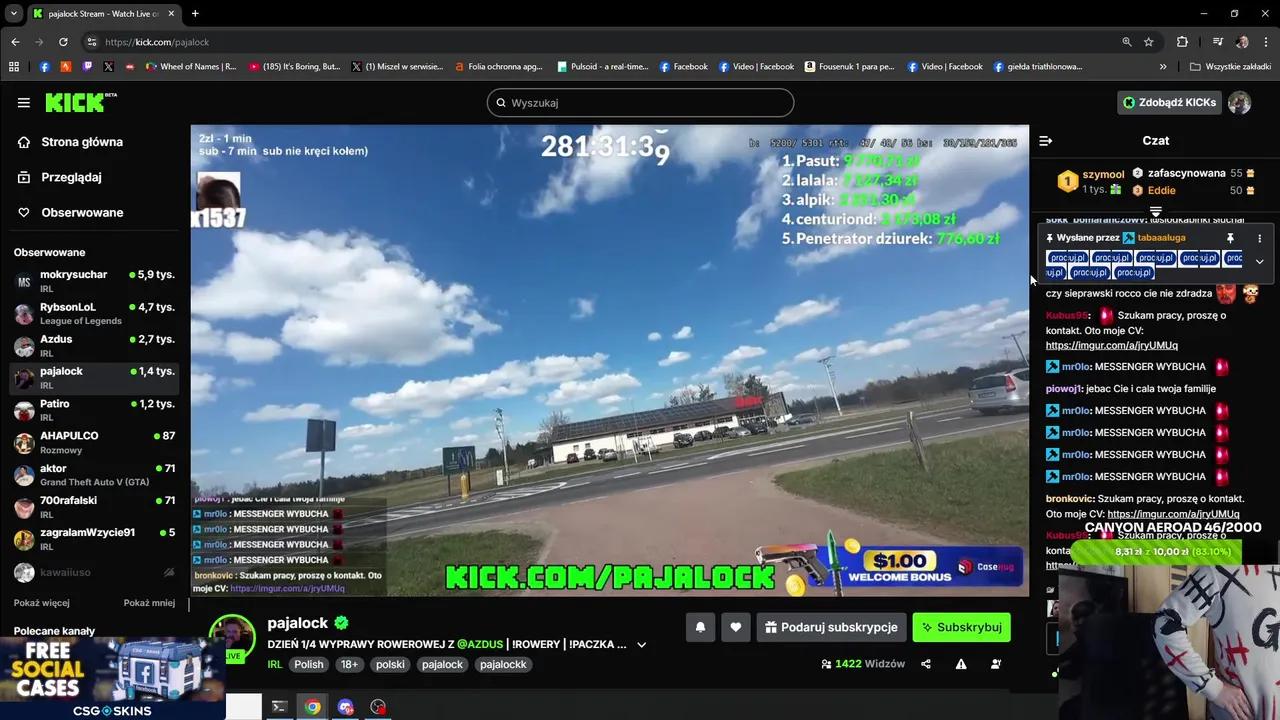Viewport: 1280px width, 720px height.
Task: Click the IRL category link
Action: [275, 664]
